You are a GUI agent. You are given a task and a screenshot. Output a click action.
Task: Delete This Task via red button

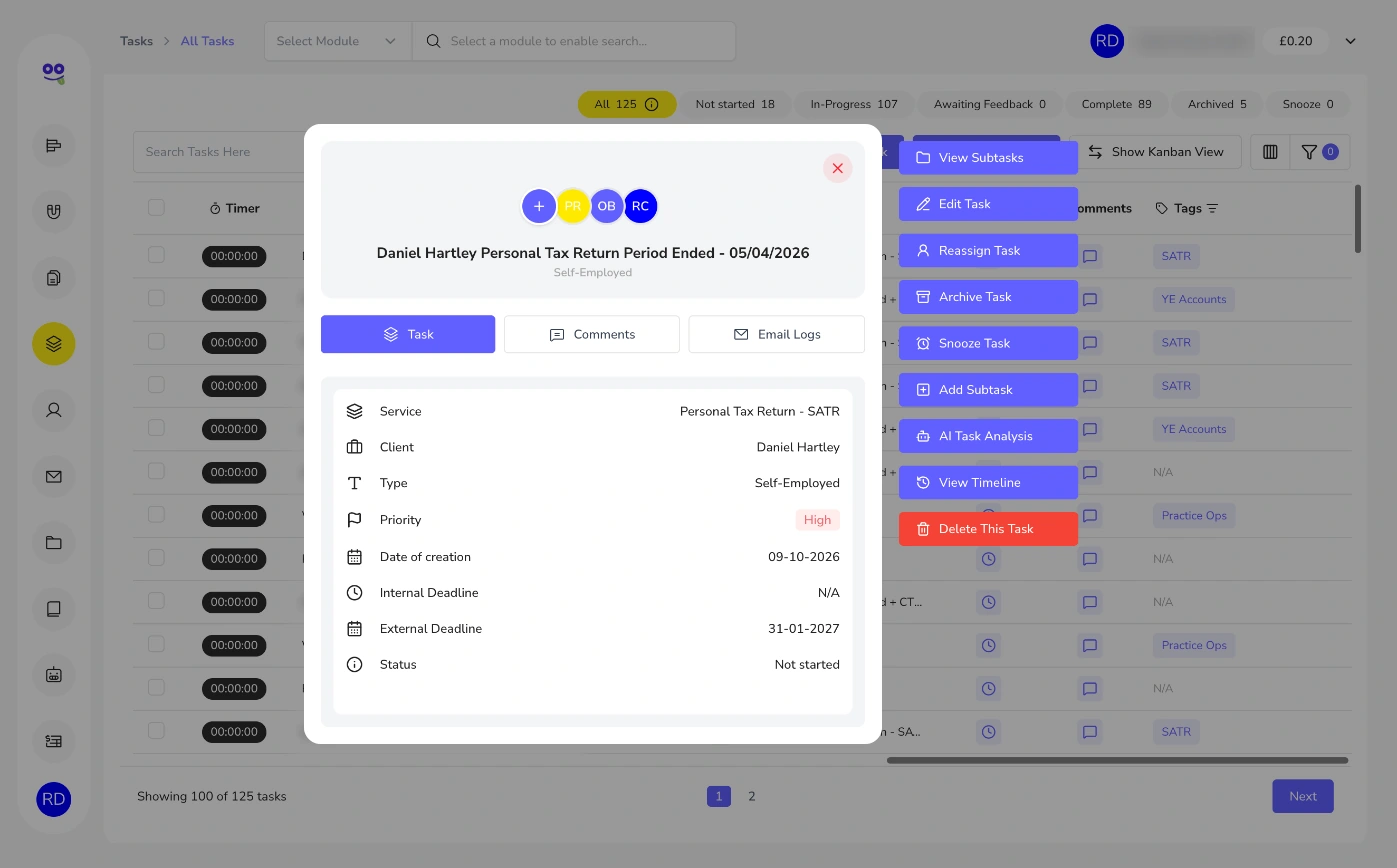pos(988,529)
